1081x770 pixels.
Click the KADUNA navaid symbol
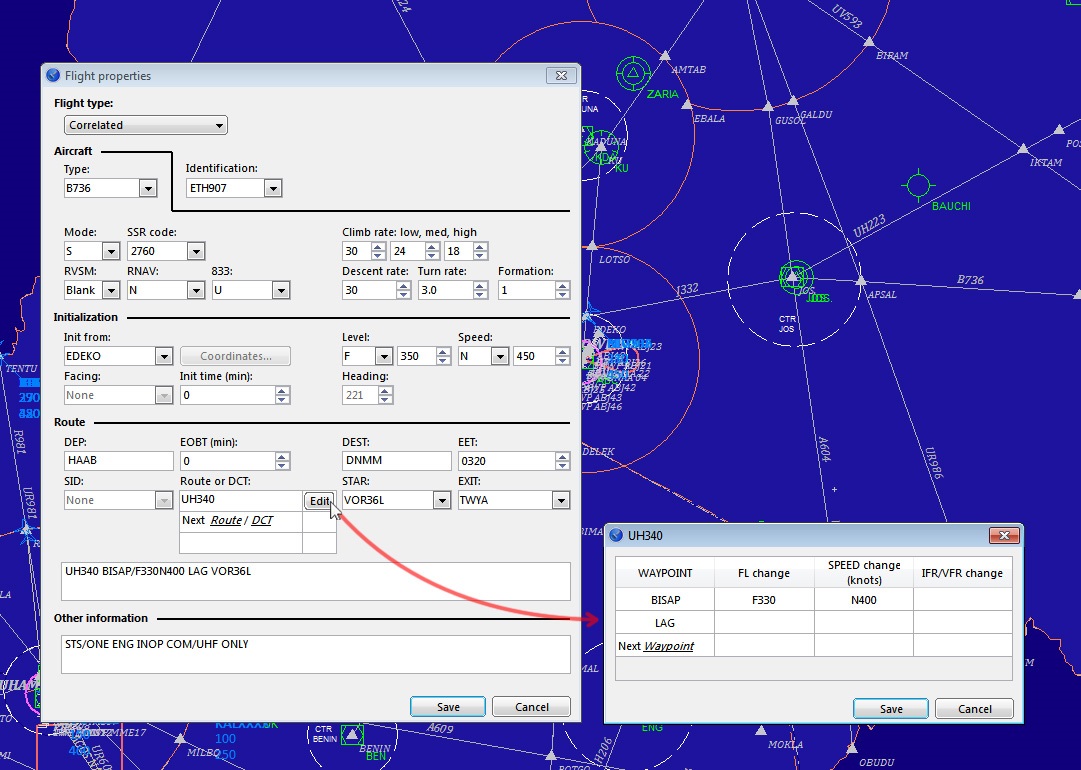[x=601, y=146]
